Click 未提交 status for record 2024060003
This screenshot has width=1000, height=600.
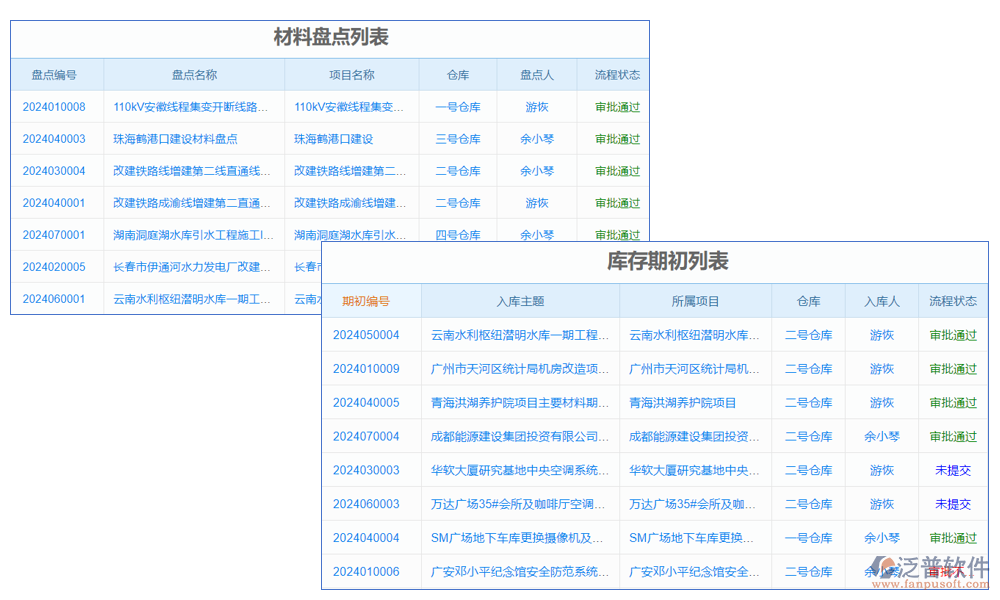pyautogui.click(x=952, y=504)
